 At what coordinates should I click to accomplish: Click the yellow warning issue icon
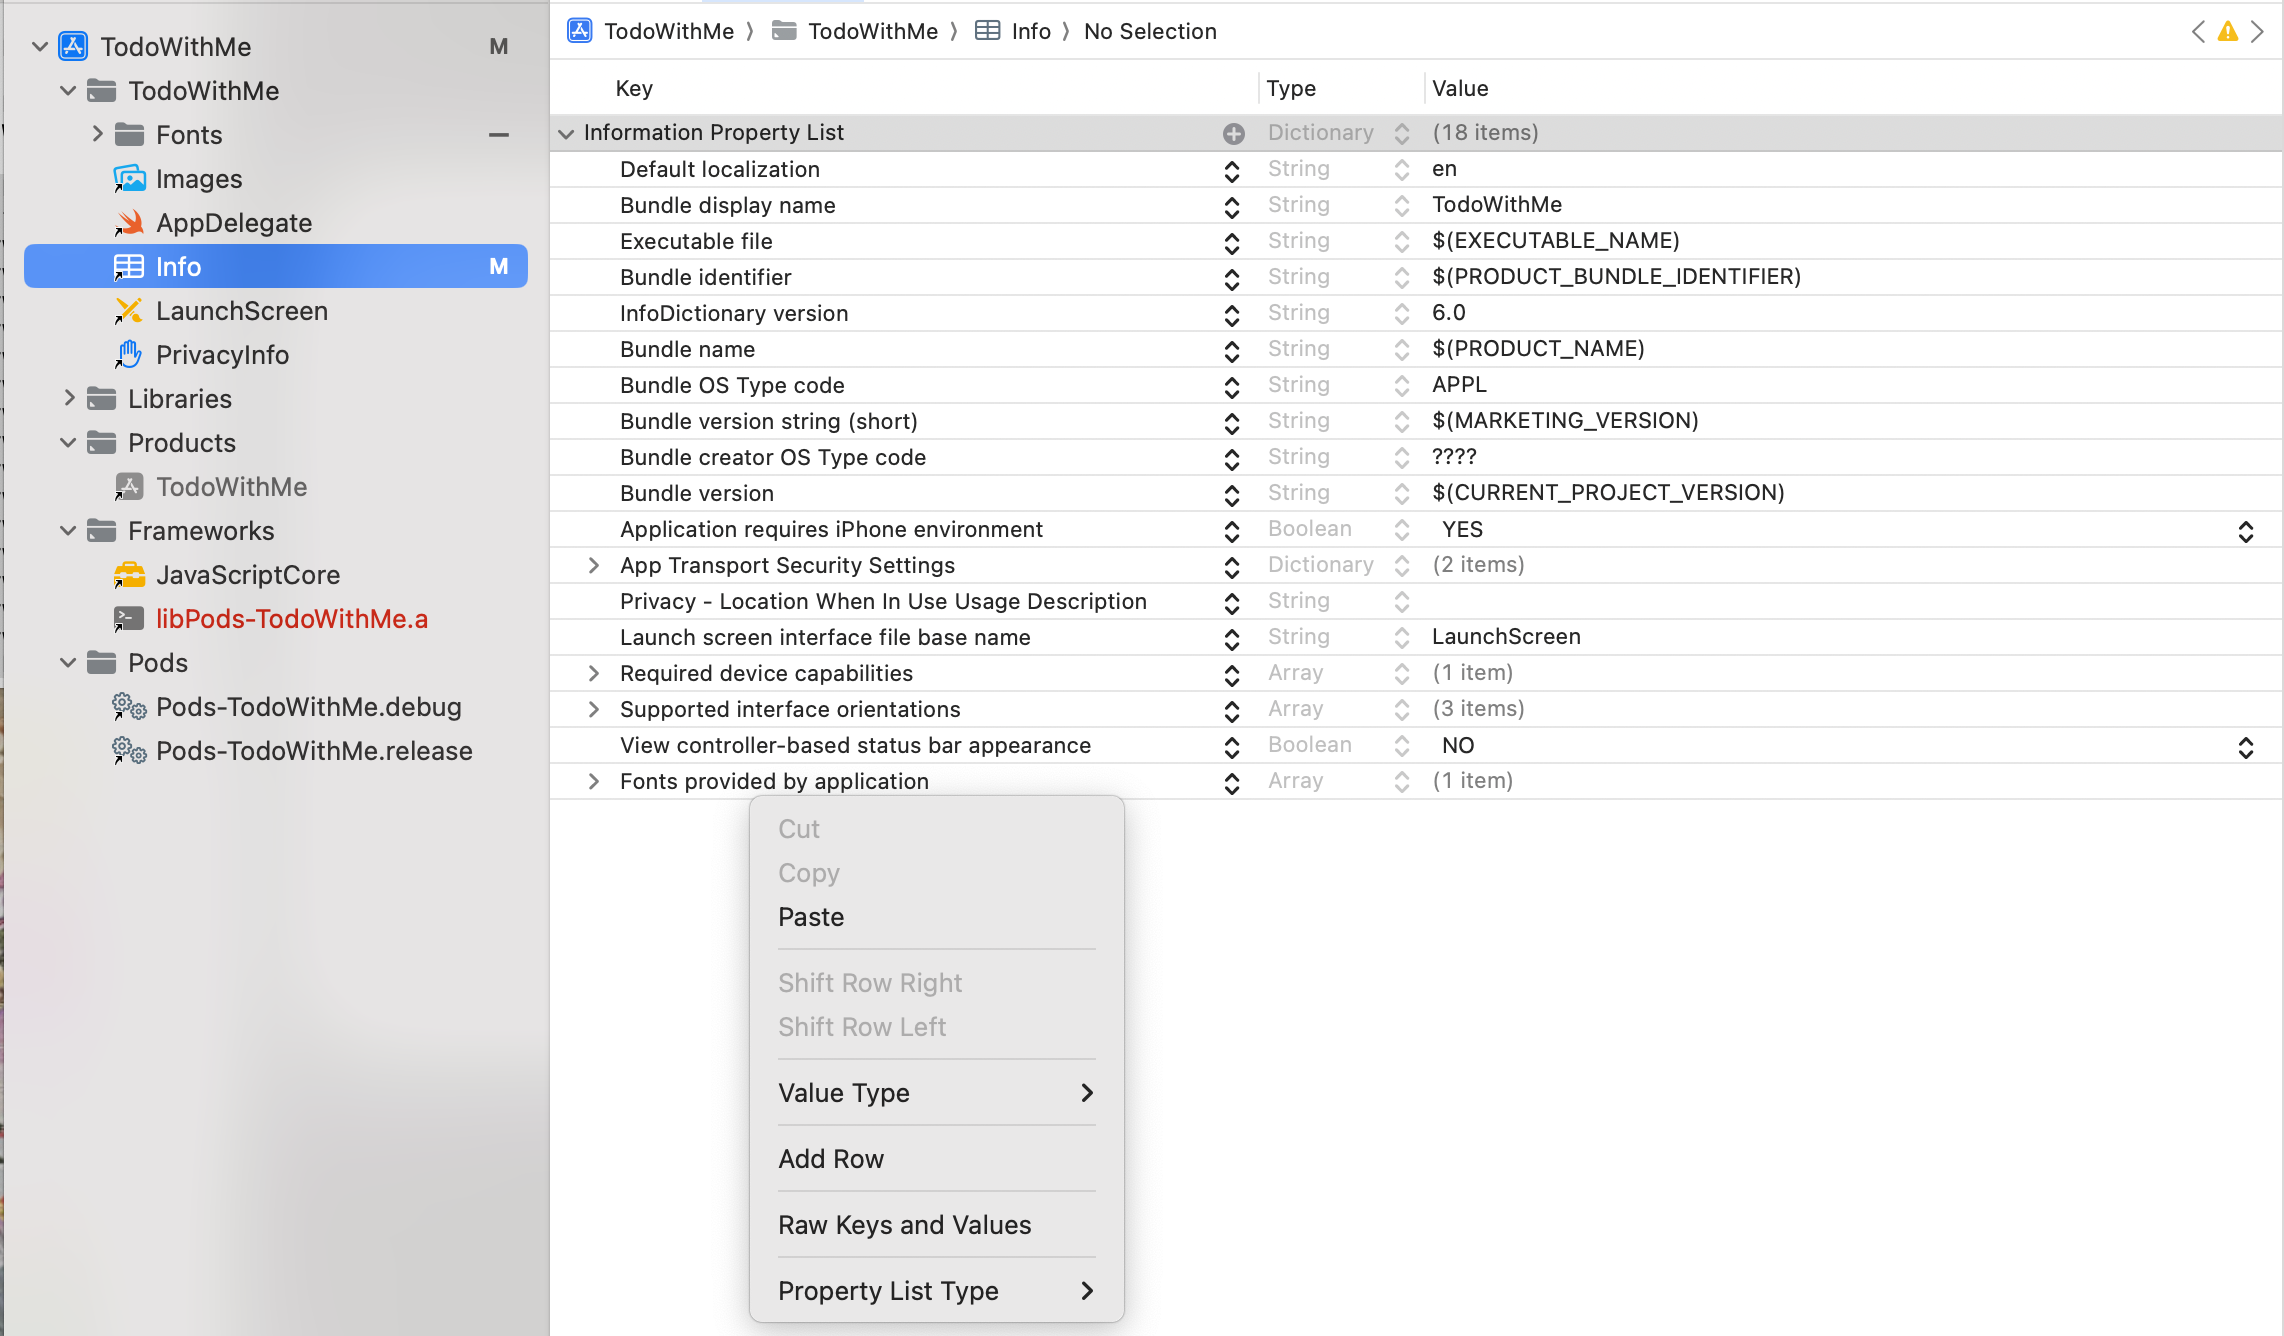click(2227, 32)
